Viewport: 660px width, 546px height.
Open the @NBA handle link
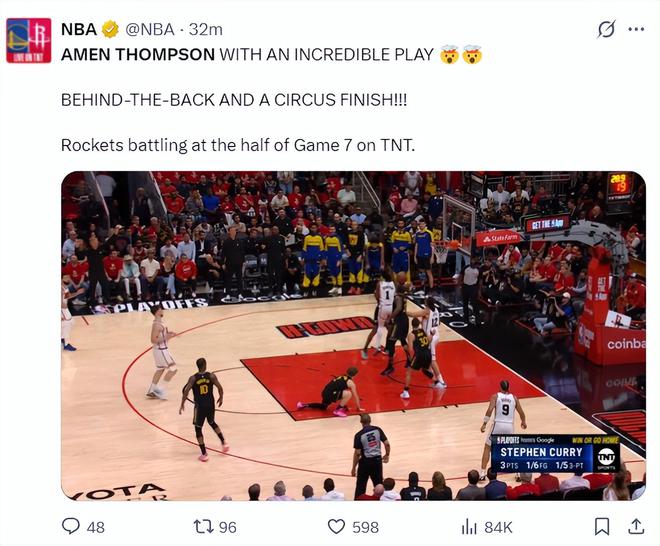click(x=150, y=29)
